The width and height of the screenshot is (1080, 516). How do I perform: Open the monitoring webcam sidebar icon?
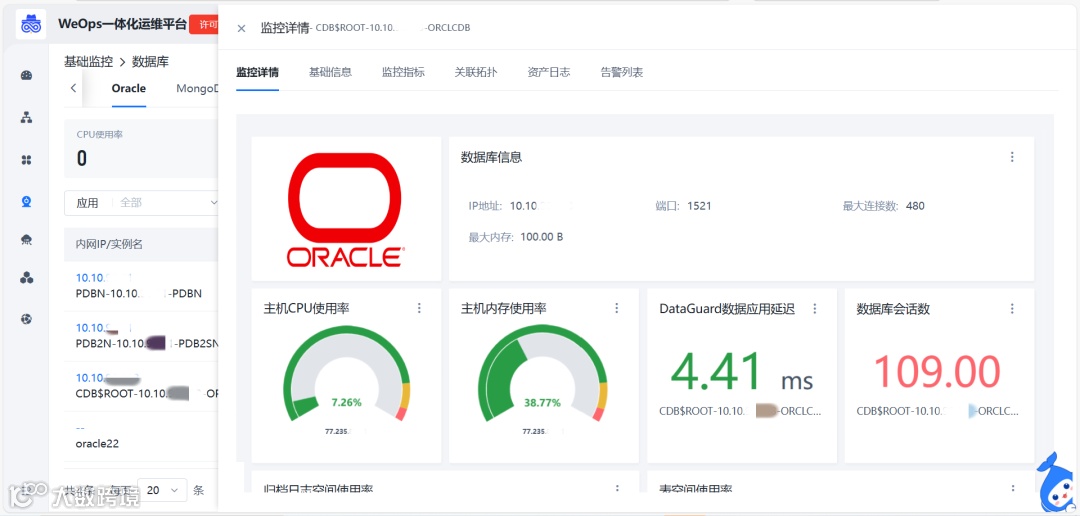tap(27, 202)
